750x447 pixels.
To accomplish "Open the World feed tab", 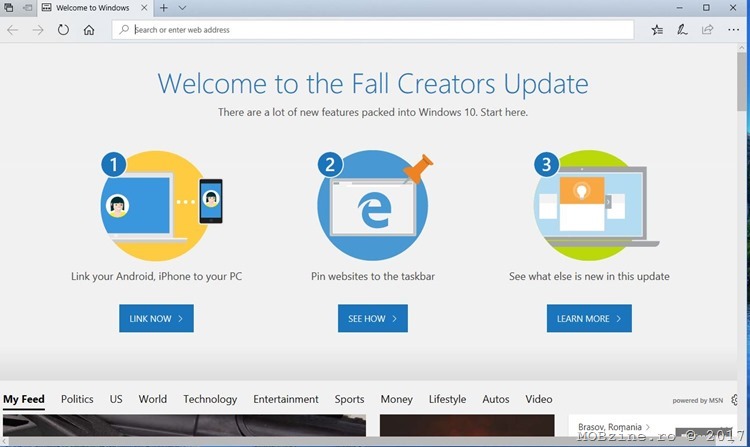I will point(153,399).
